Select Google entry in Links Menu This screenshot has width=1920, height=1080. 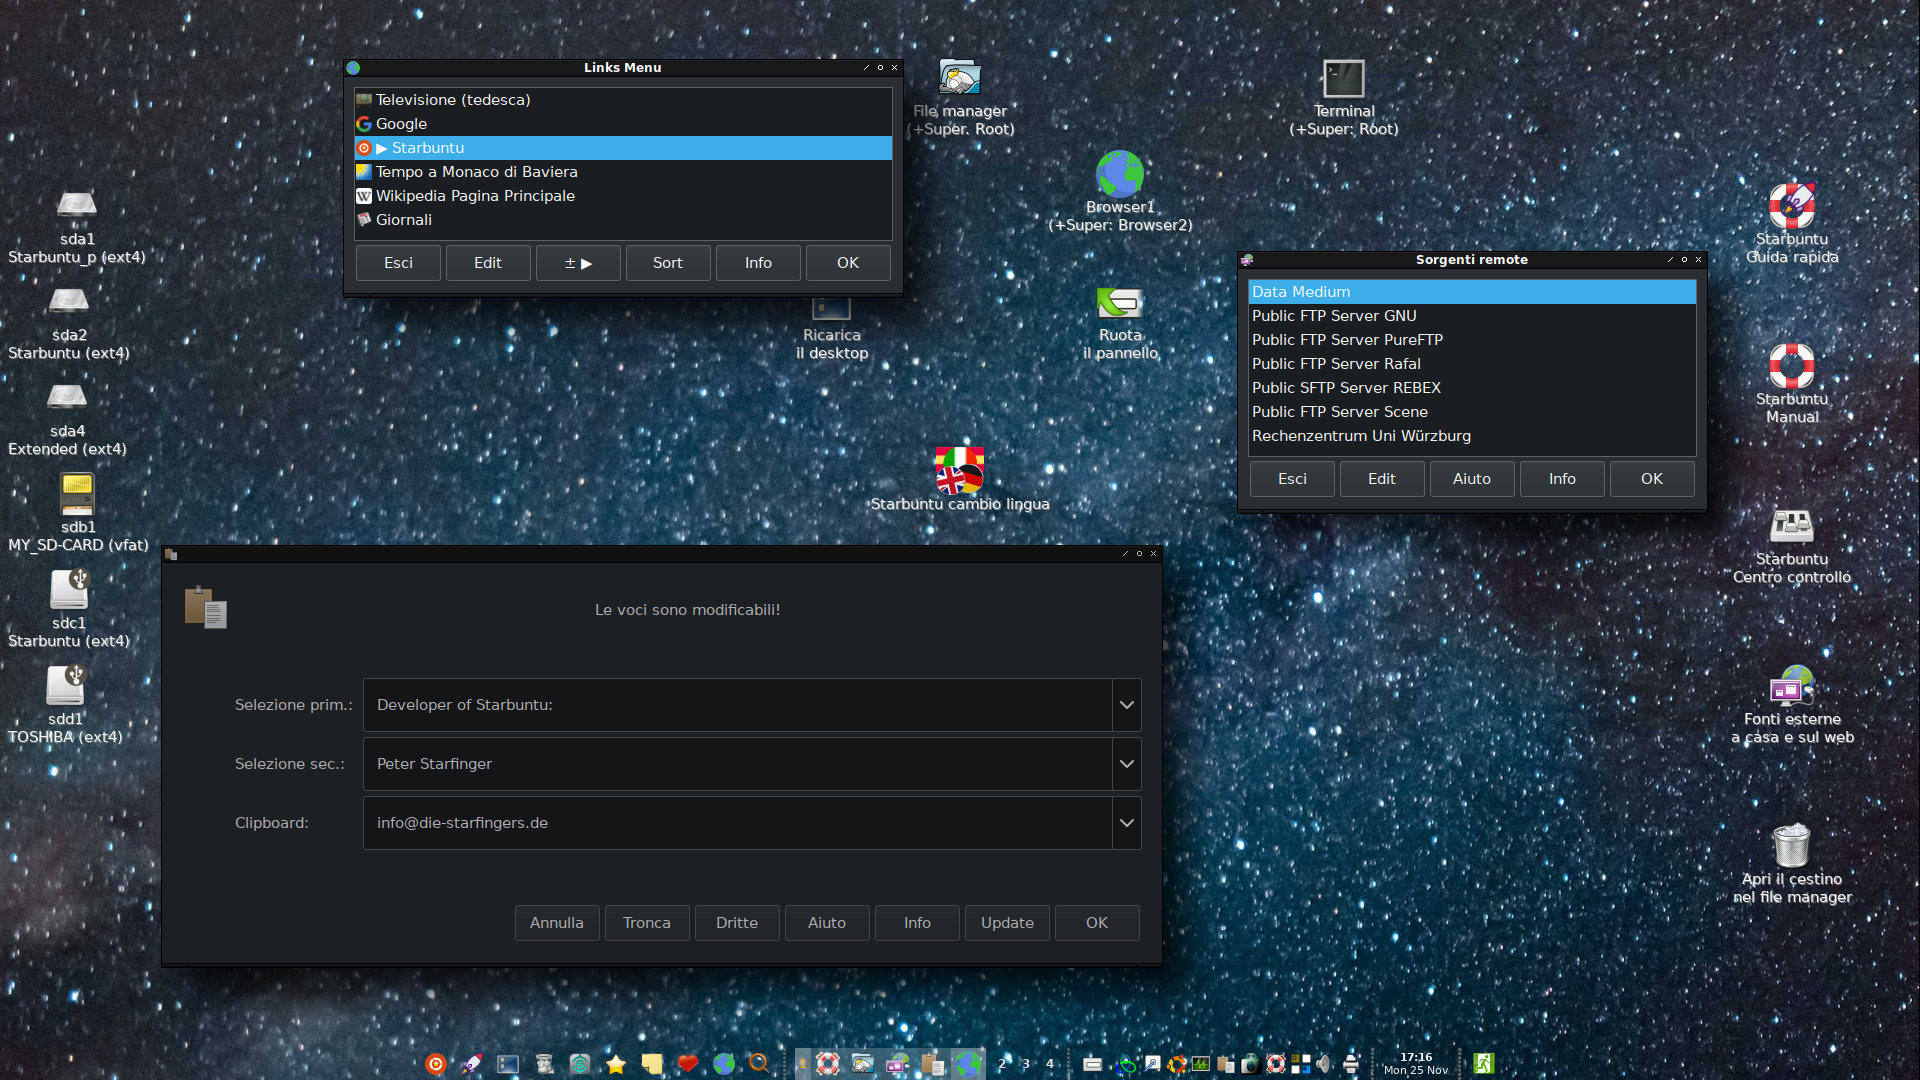[623, 124]
